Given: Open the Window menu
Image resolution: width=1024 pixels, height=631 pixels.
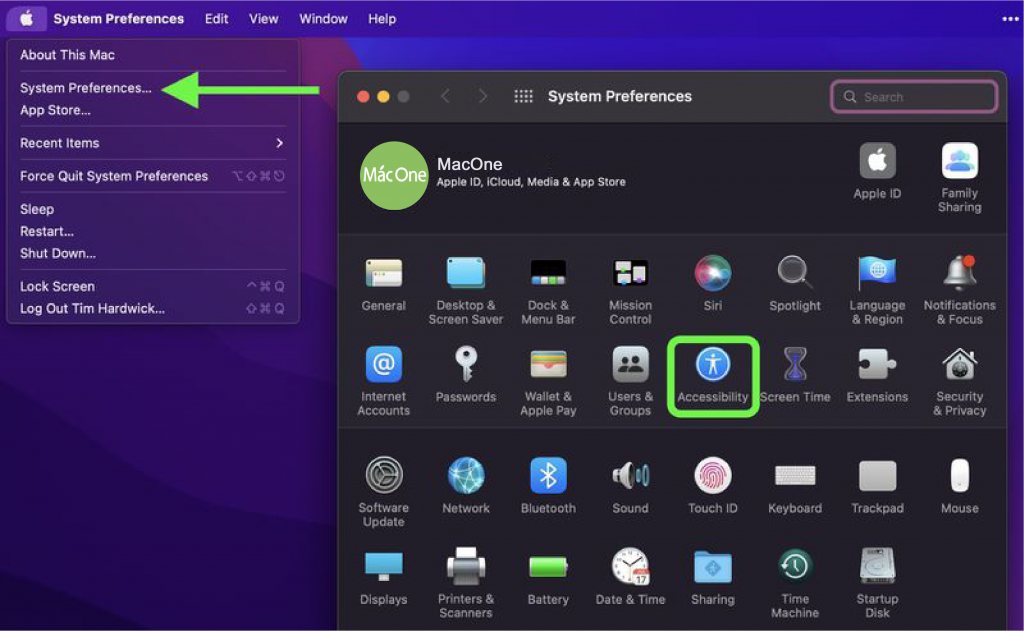Looking at the screenshot, I should [x=323, y=19].
